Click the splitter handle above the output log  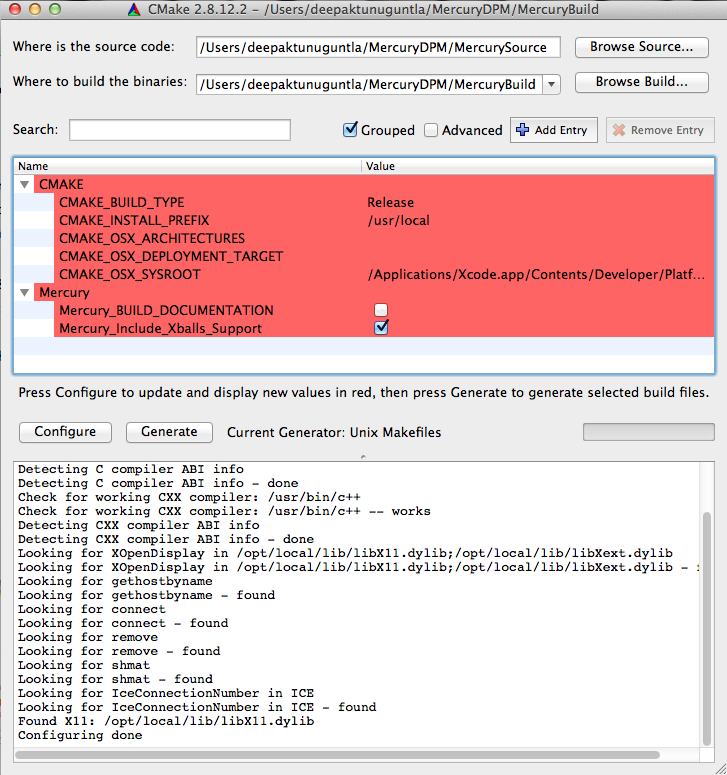[x=363, y=456]
